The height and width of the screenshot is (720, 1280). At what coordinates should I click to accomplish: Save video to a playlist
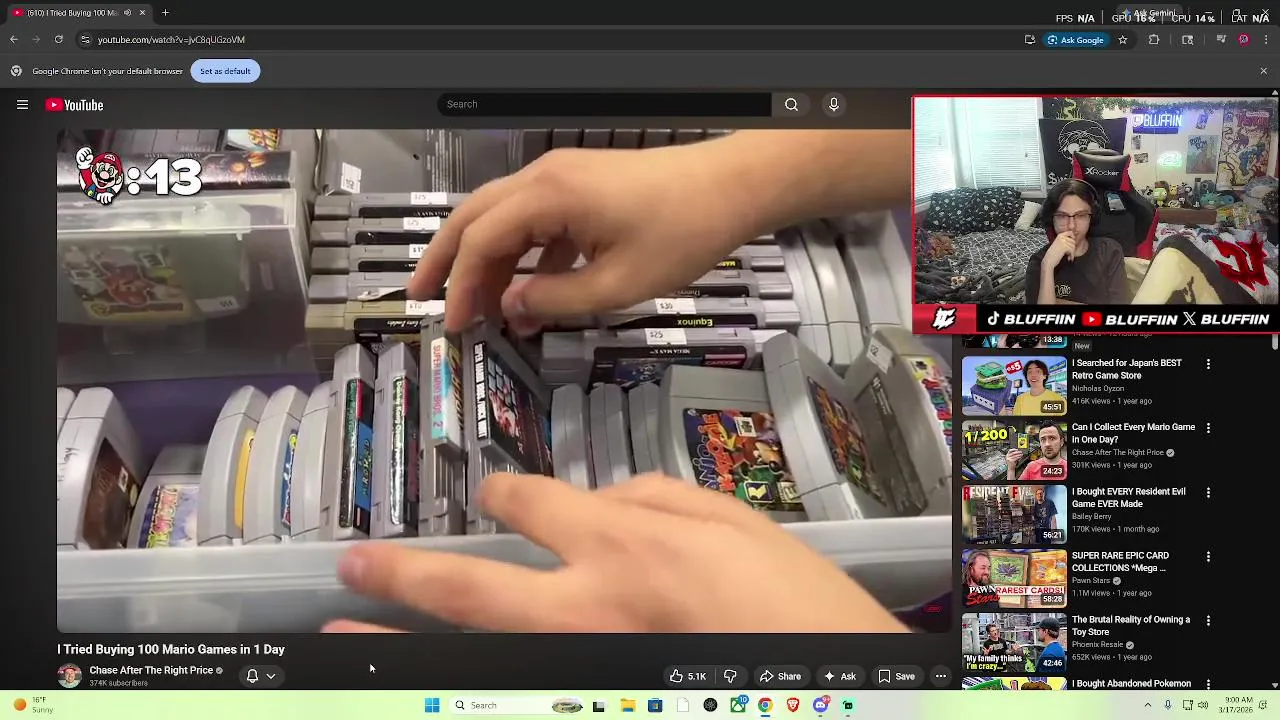[896, 677]
